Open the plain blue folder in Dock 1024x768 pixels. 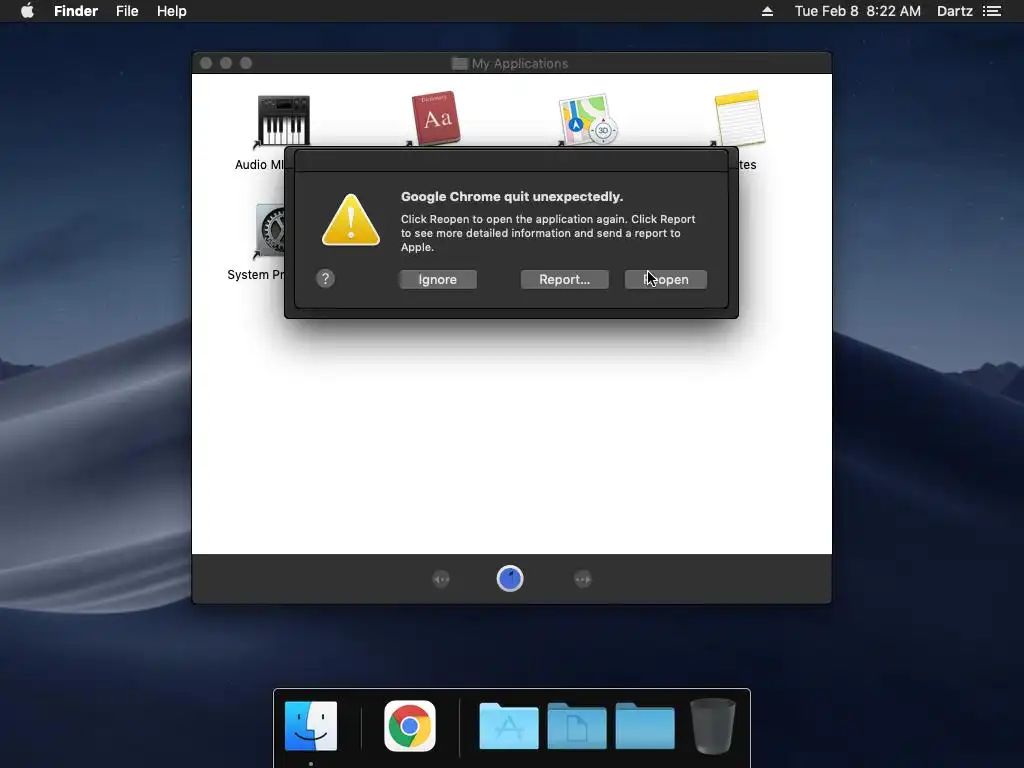(x=645, y=726)
